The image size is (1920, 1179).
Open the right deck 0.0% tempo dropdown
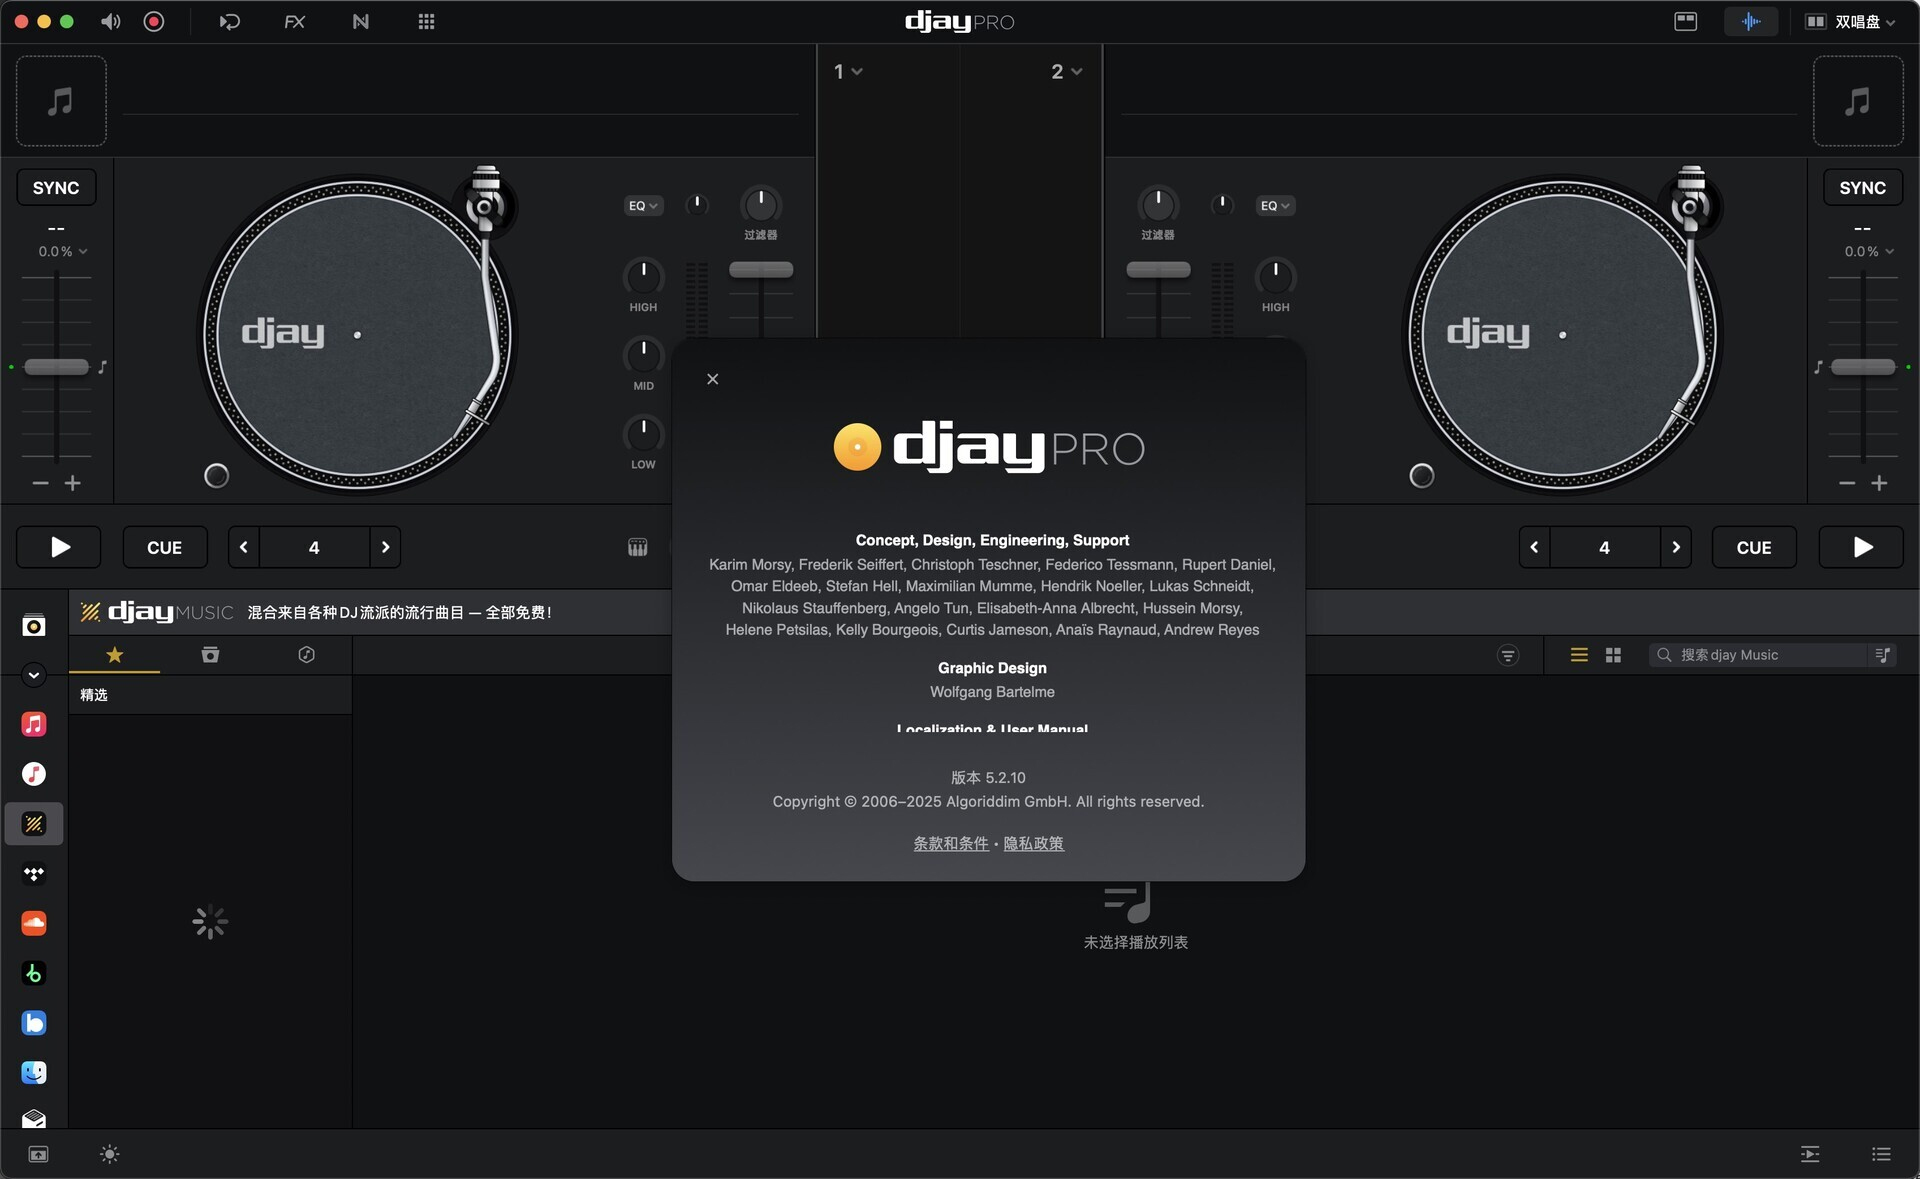click(x=1869, y=252)
